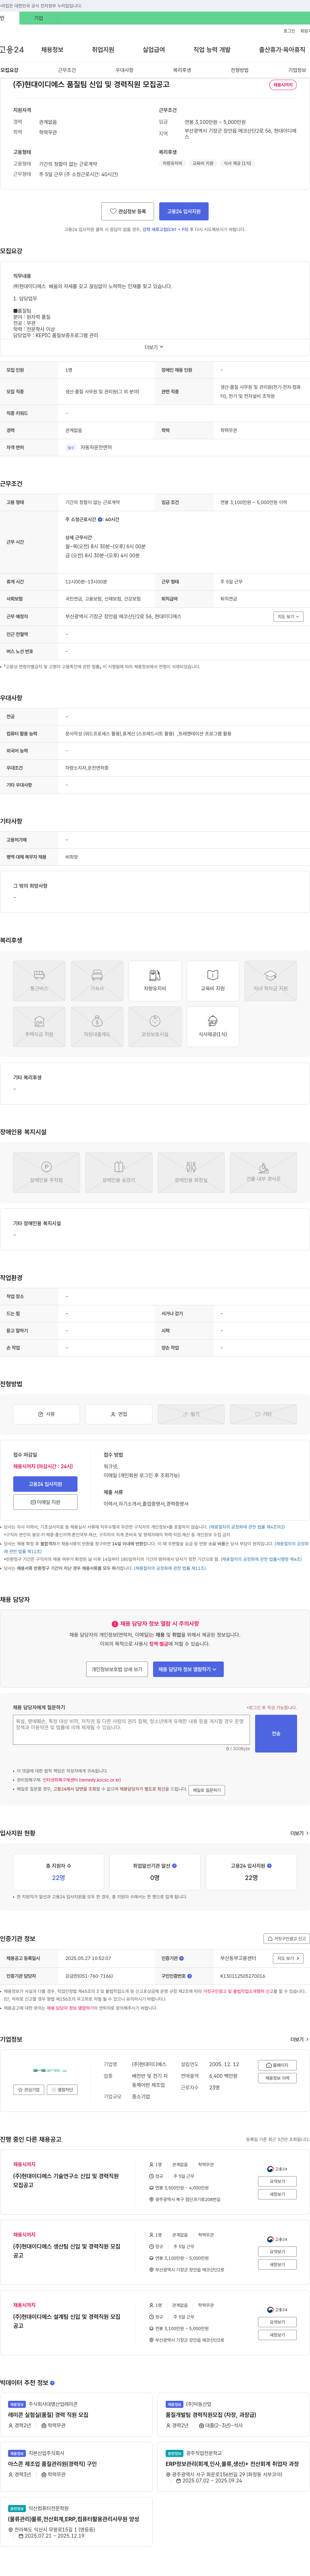Expand 채용 담당자 정보 열람하기
The image size is (310, 2576).
[x=188, y=1669]
